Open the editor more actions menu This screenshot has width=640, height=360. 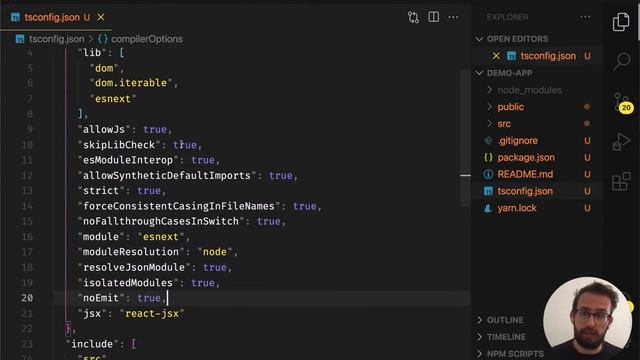(x=453, y=17)
